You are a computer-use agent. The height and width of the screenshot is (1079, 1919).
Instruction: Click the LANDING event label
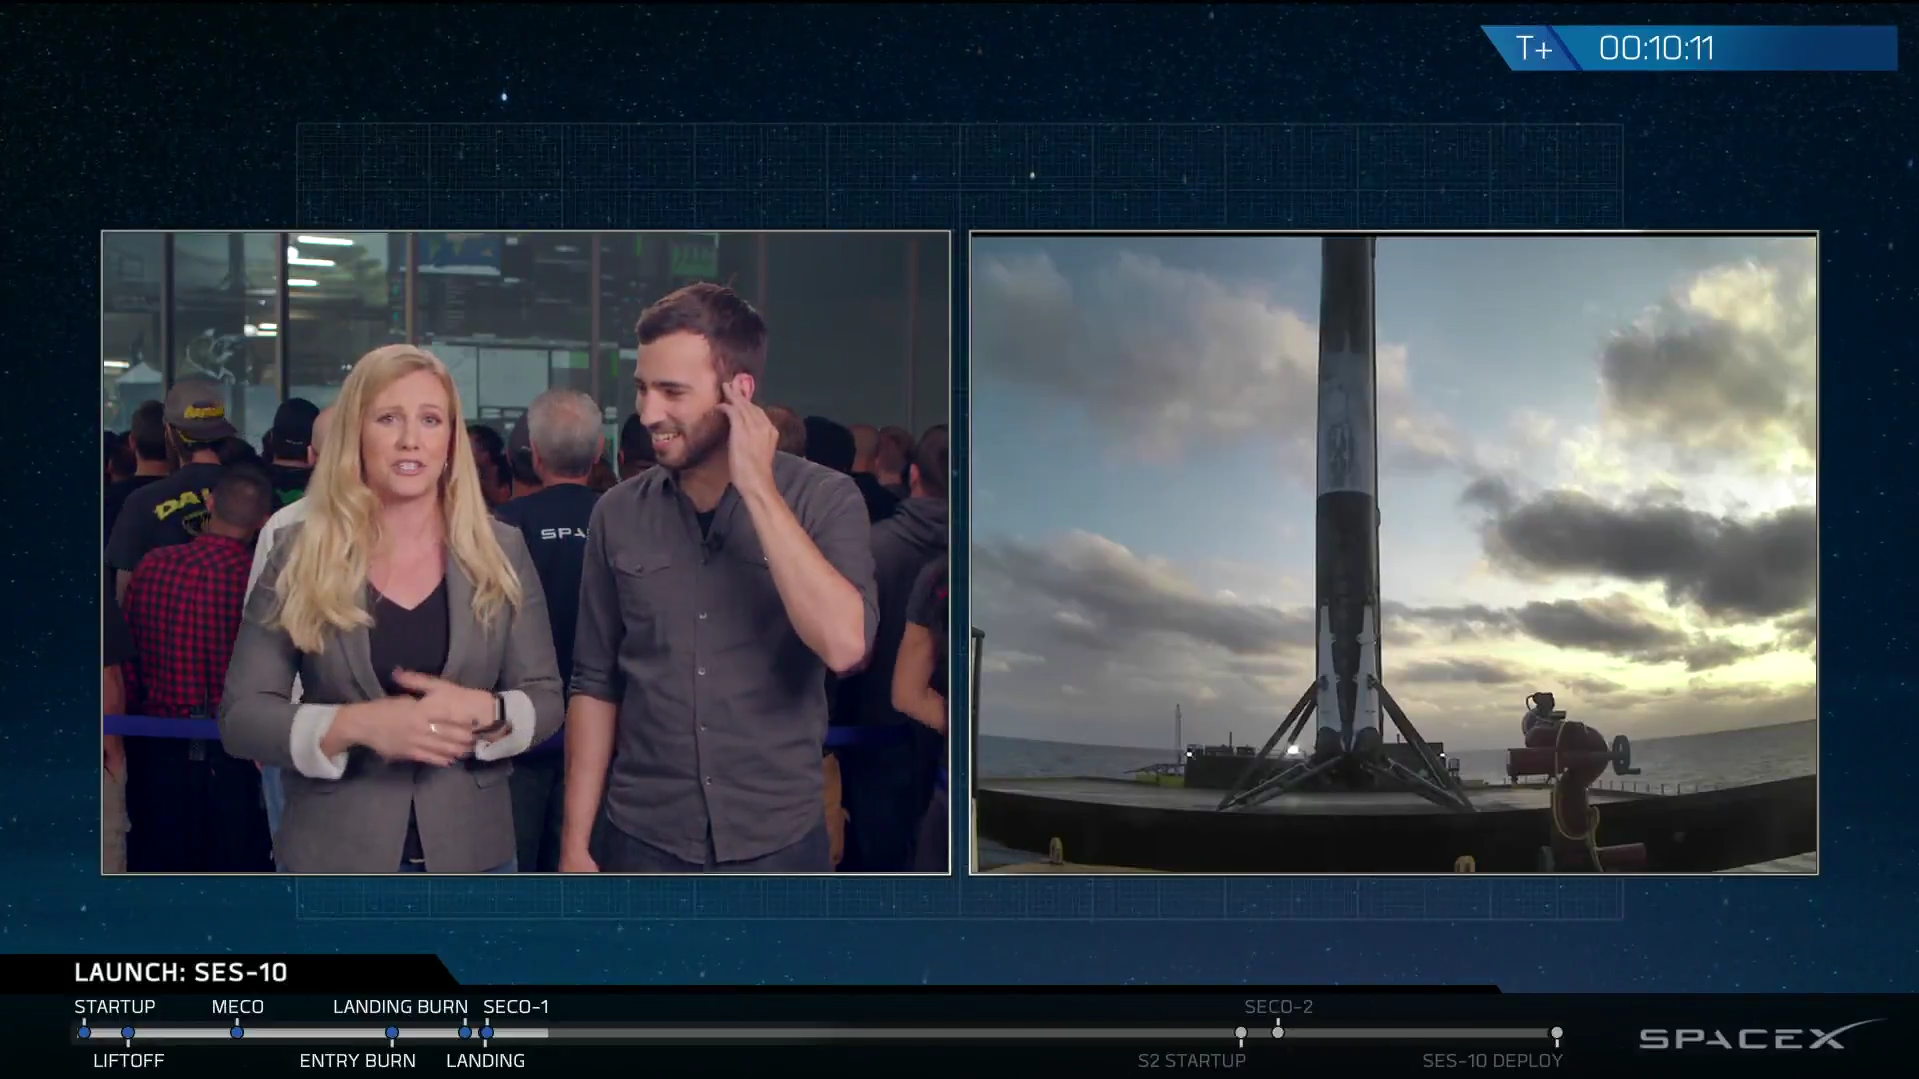[x=485, y=1060]
